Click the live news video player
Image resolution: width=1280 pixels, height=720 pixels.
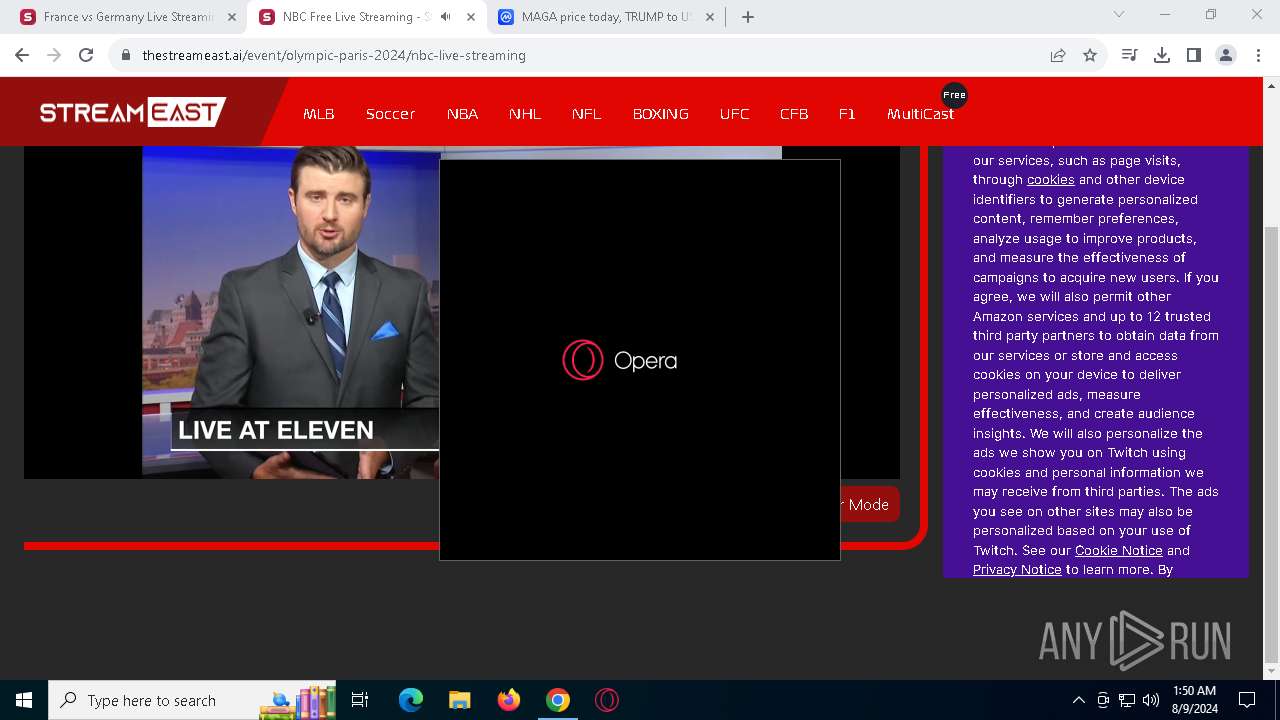click(290, 312)
